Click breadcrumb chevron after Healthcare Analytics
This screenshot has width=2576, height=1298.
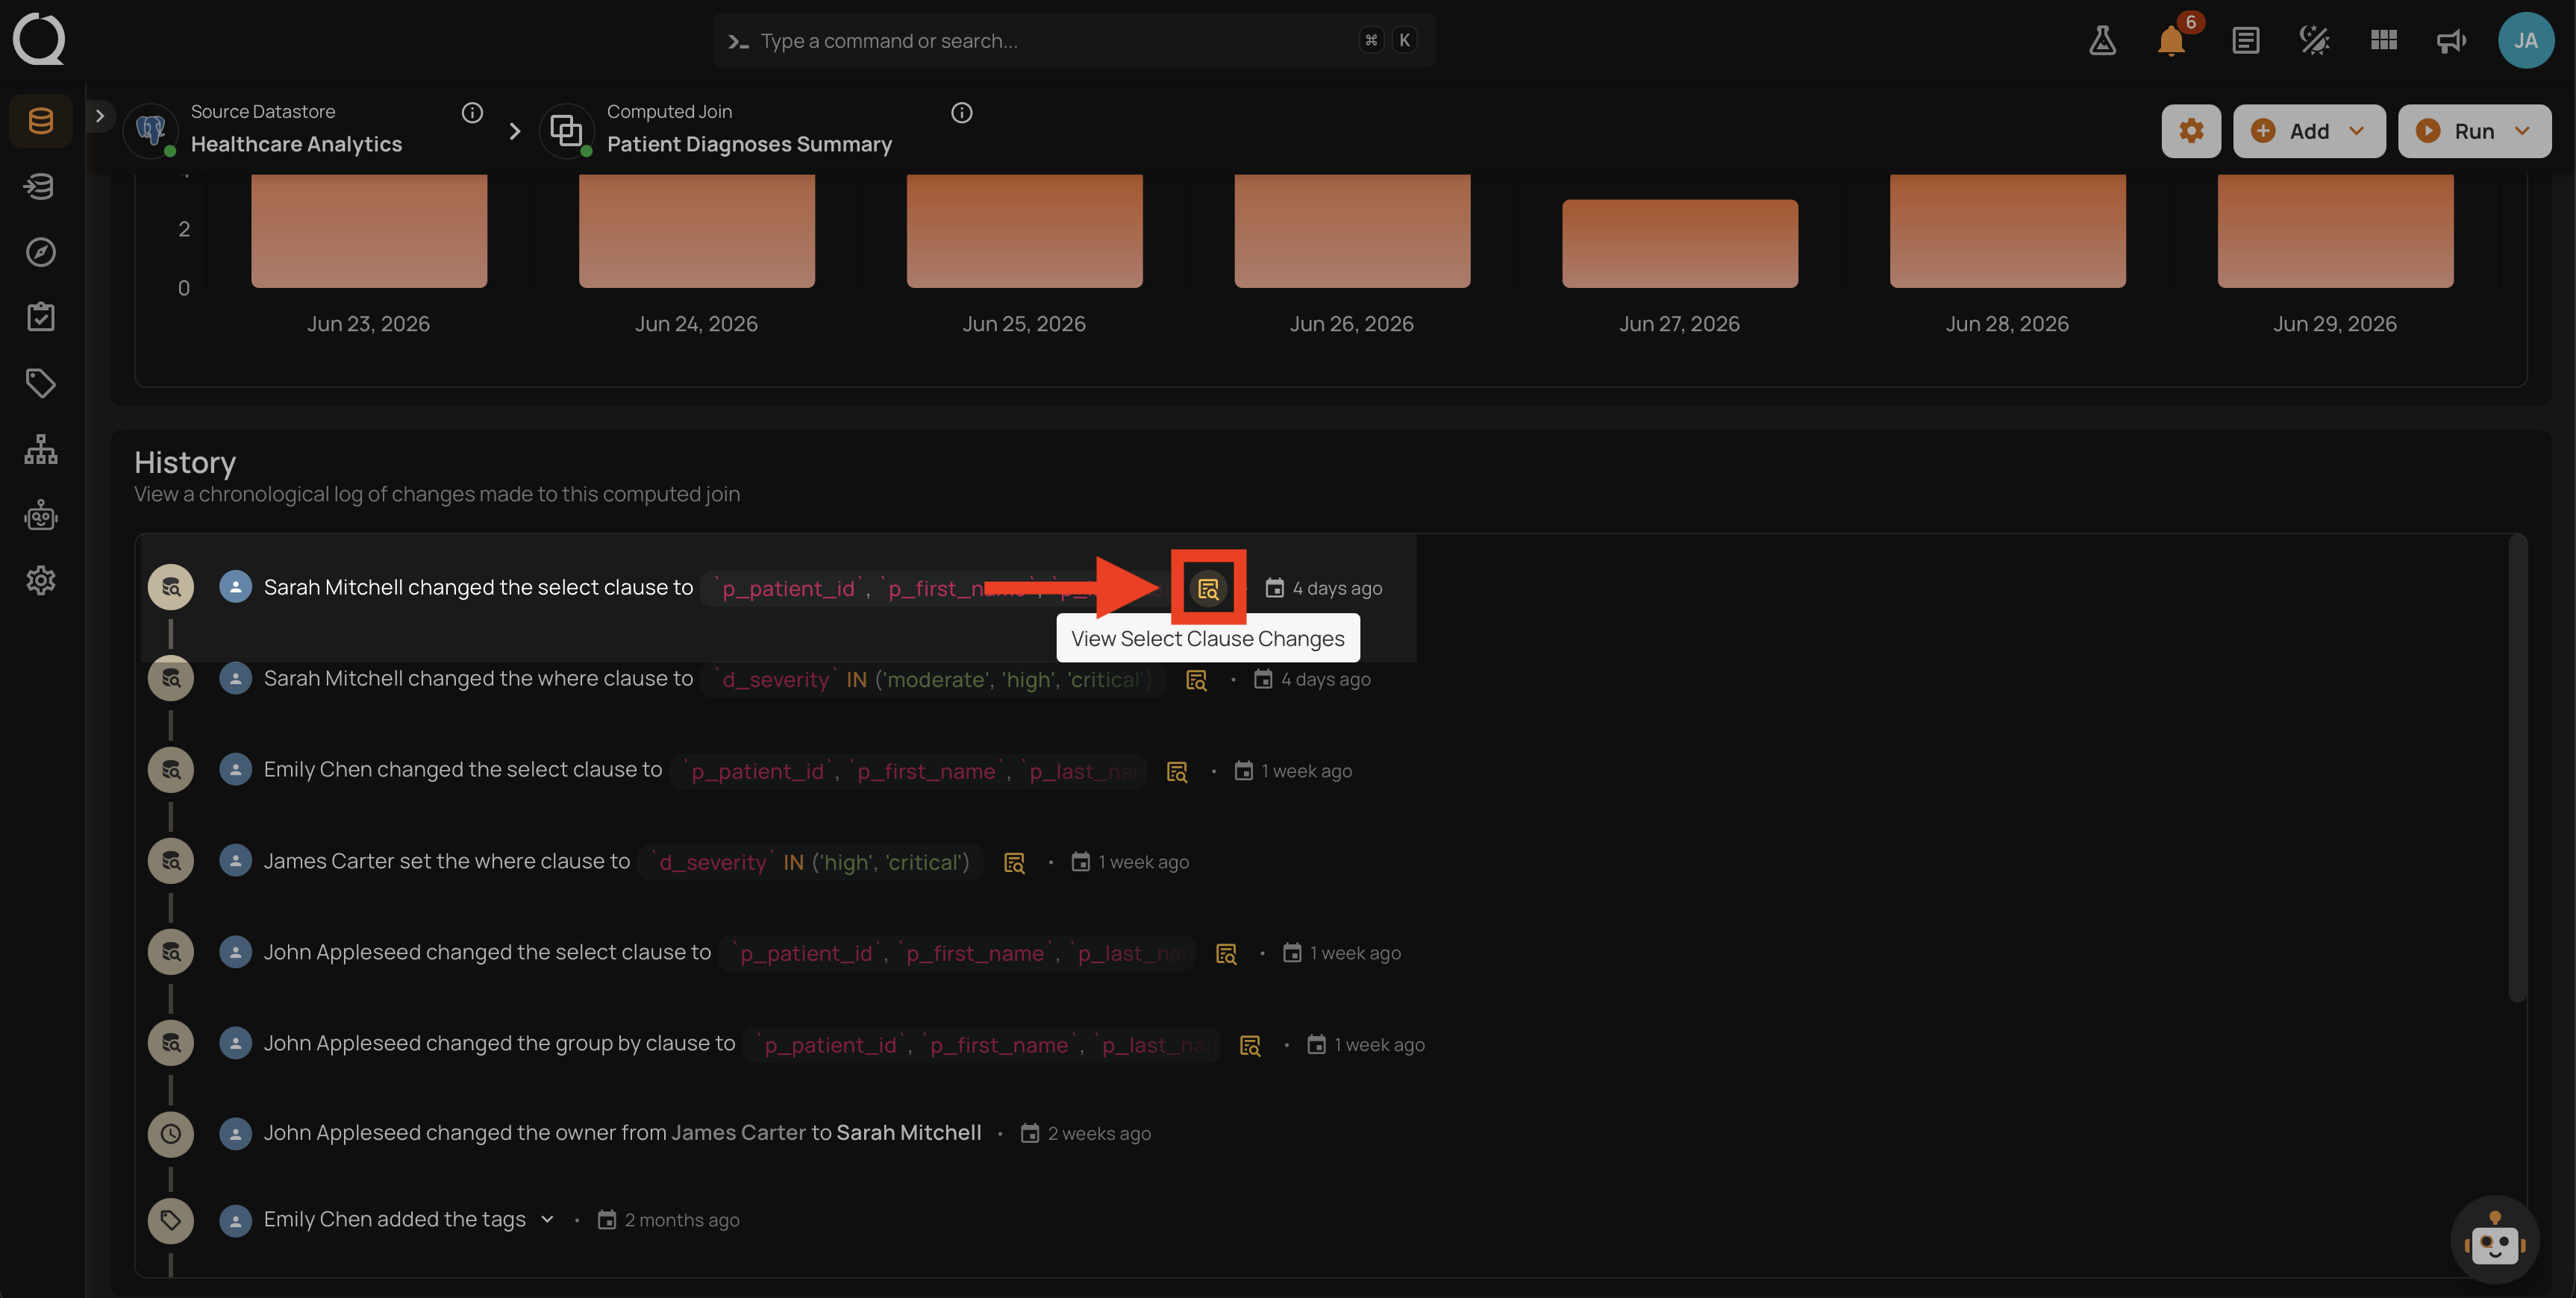click(x=514, y=131)
